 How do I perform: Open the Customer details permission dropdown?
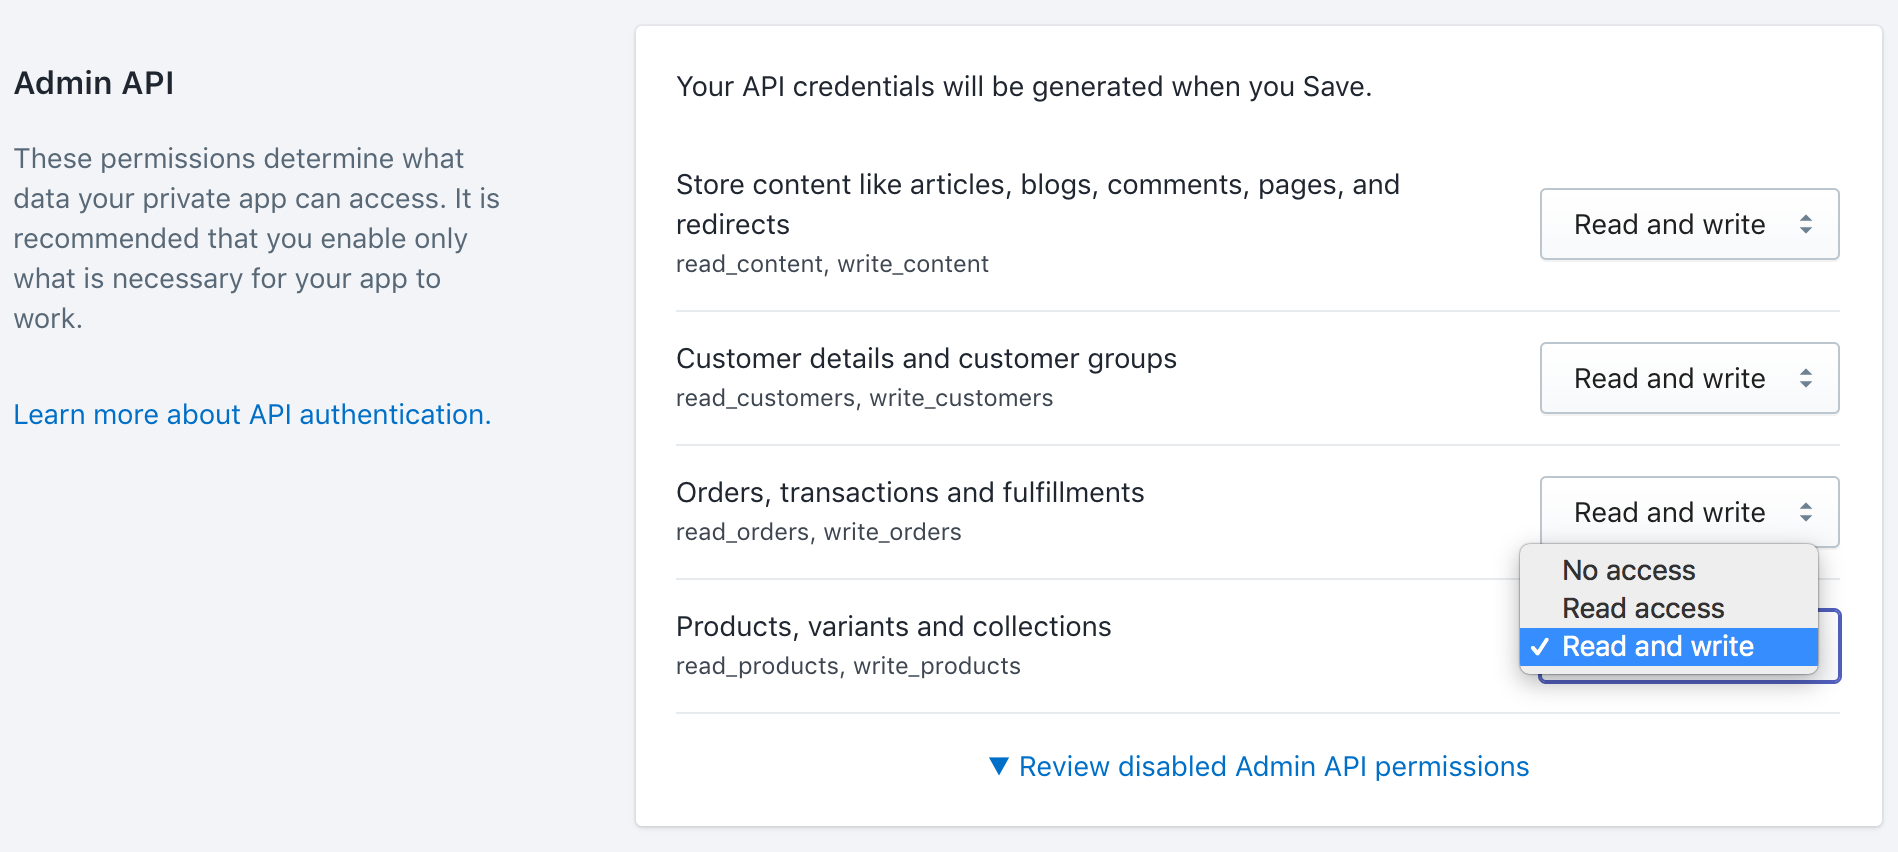1688,378
